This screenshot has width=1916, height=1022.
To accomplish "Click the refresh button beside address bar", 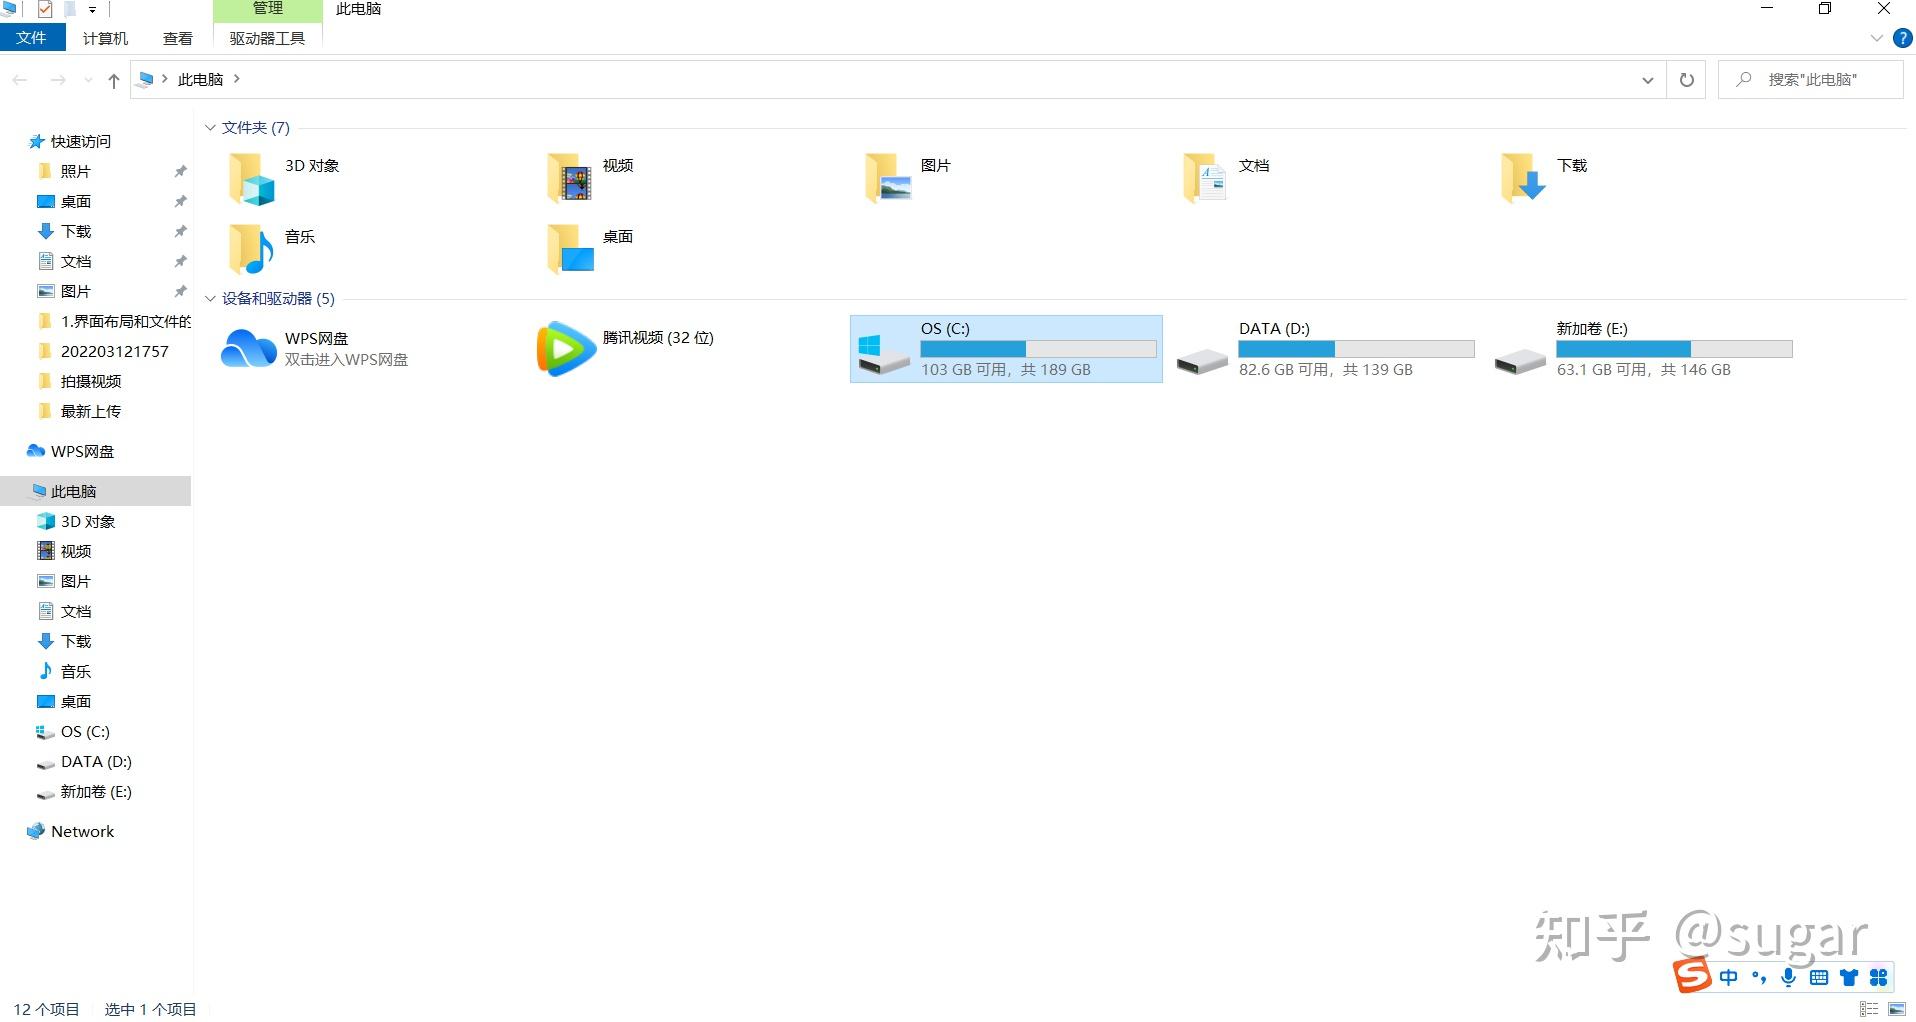I will pyautogui.click(x=1686, y=79).
